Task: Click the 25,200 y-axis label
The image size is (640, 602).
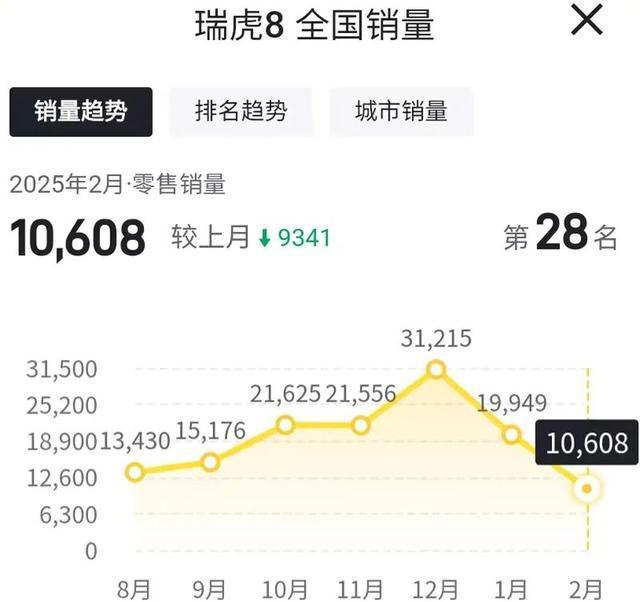Action: (62, 406)
